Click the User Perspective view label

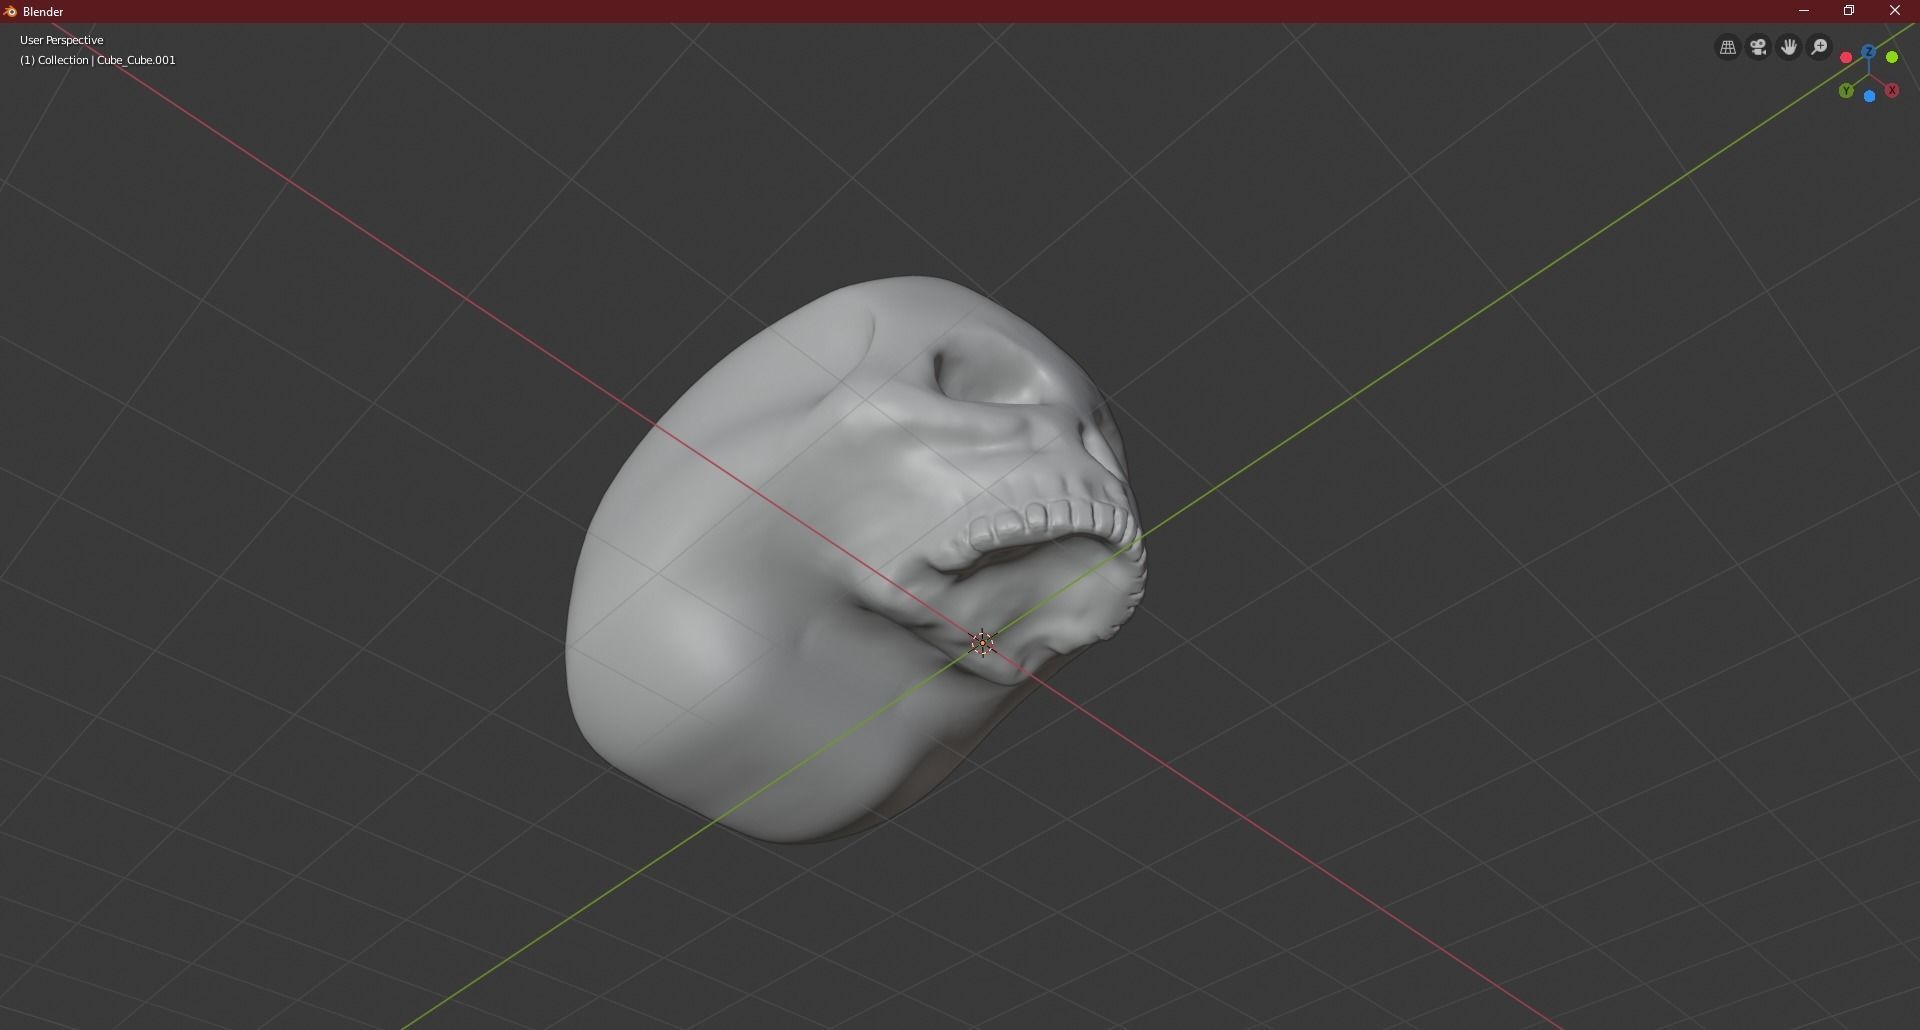[62, 40]
